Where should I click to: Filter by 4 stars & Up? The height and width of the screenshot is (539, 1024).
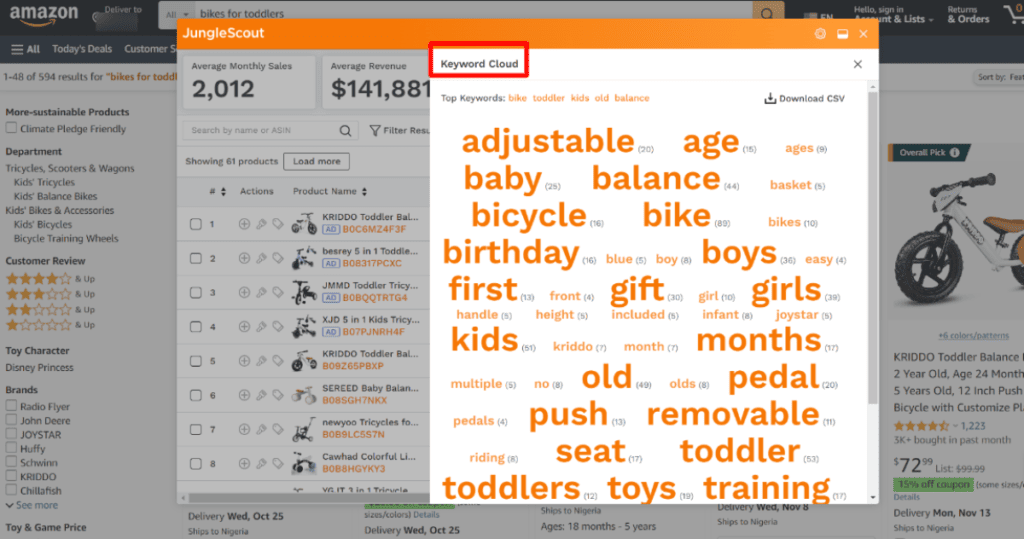[50, 279]
